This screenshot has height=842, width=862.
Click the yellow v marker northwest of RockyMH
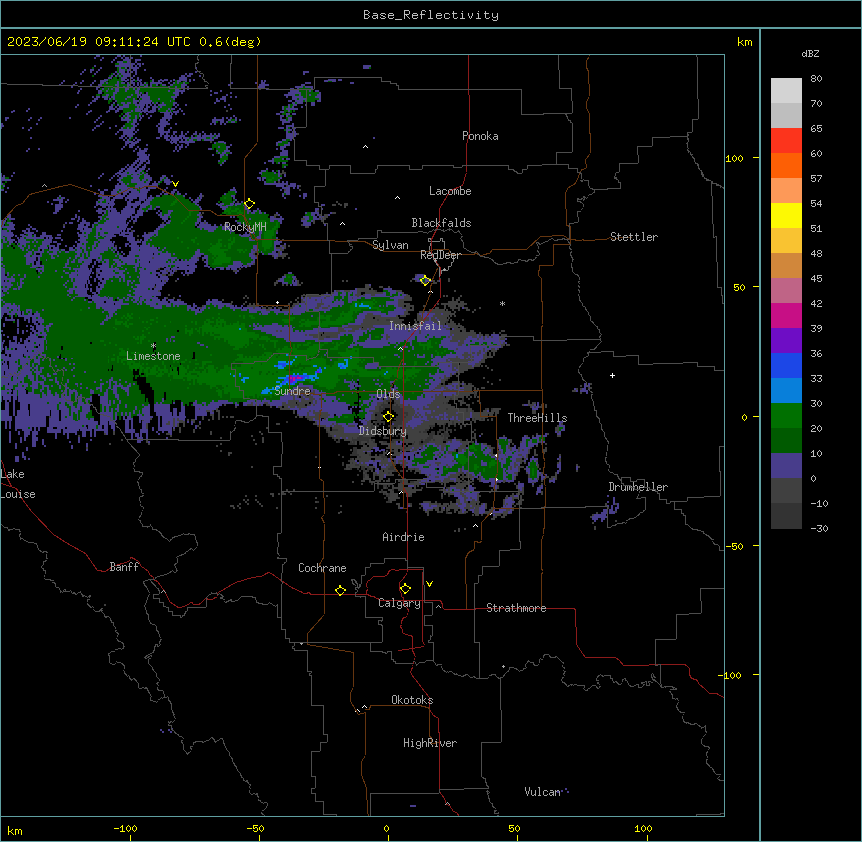click(175, 184)
